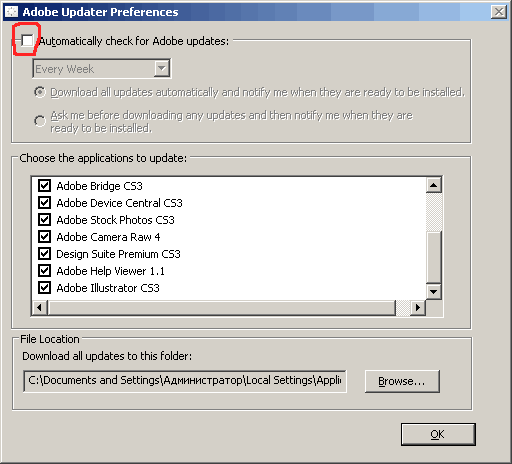The height and width of the screenshot is (464, 512).
Task: Confirm preferences with the OK button
Action: pos(438,434)
